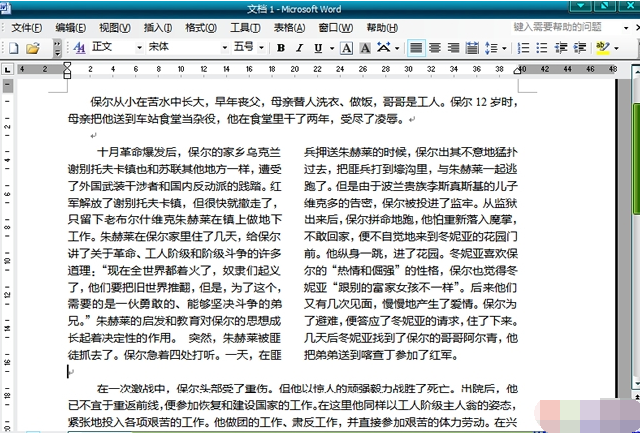
Task: Toggle bold formatting
Action: pyautogui.click(x=281, y=47)
